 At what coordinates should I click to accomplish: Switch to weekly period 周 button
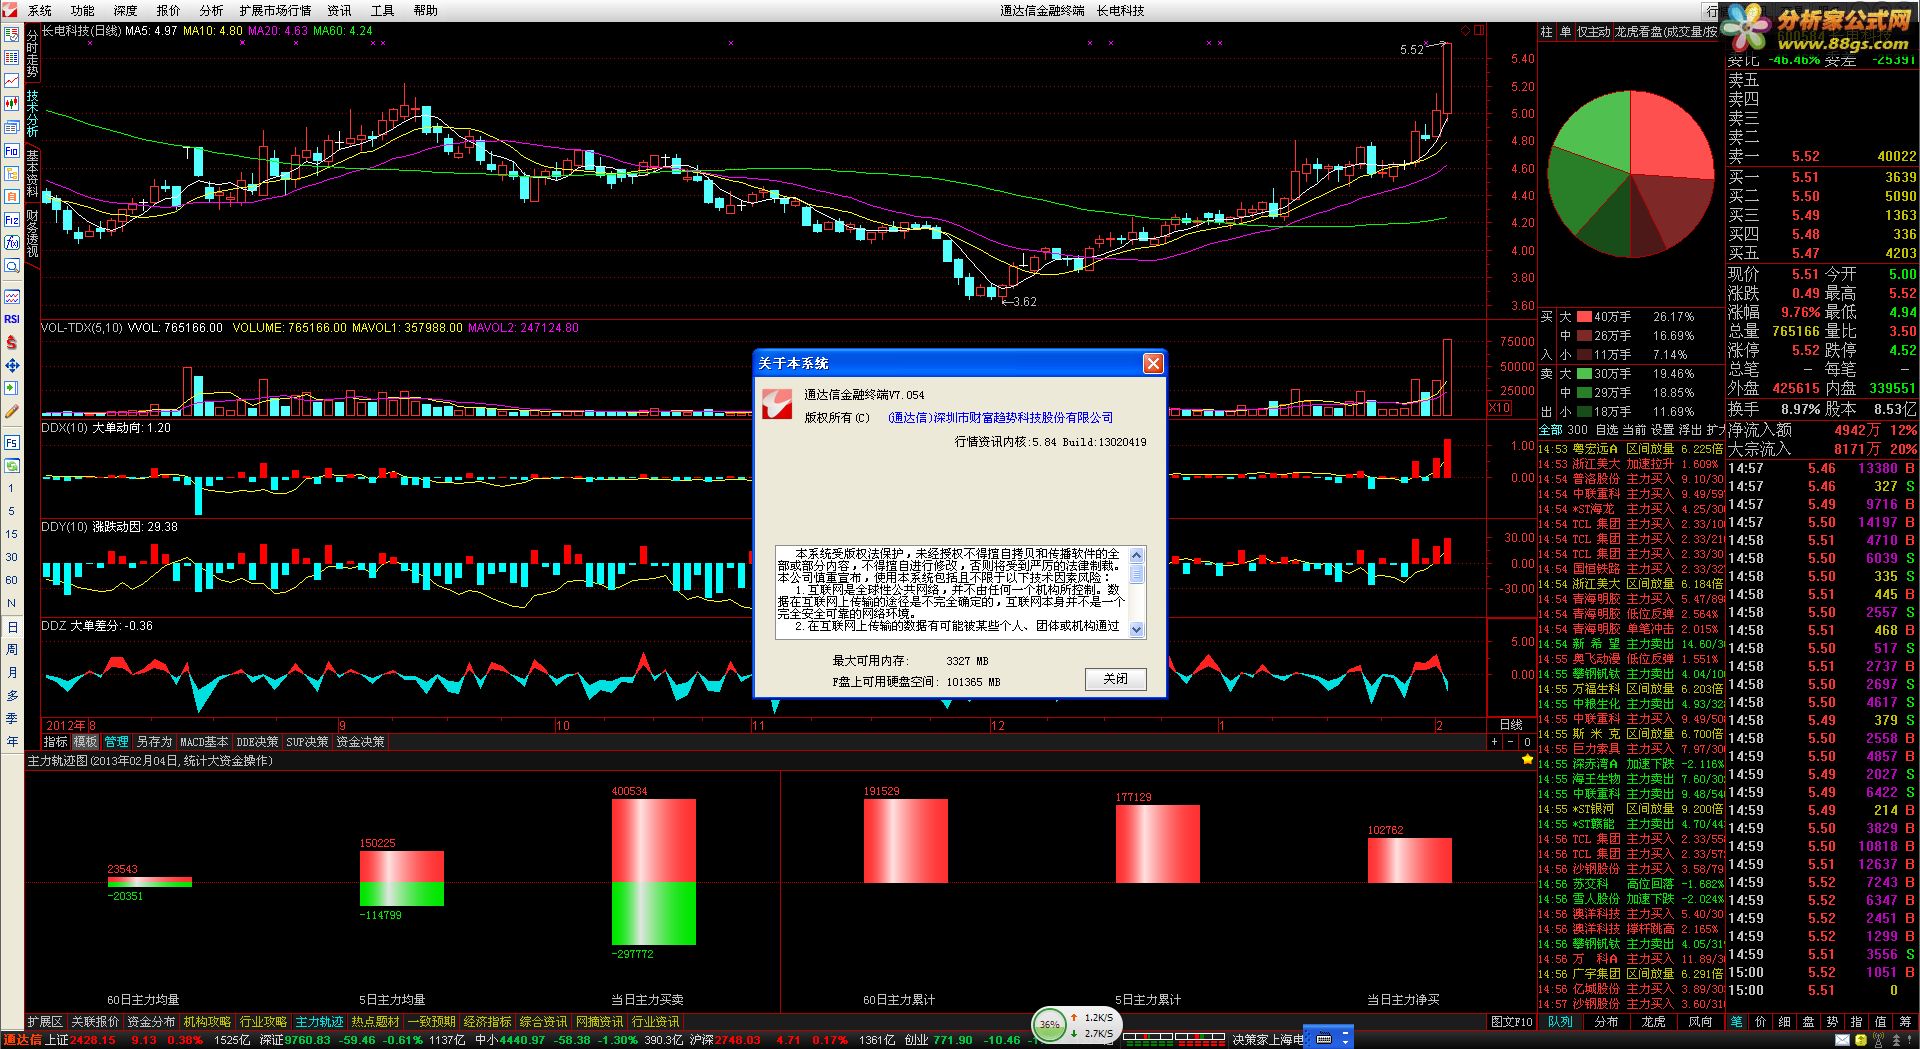12,650
